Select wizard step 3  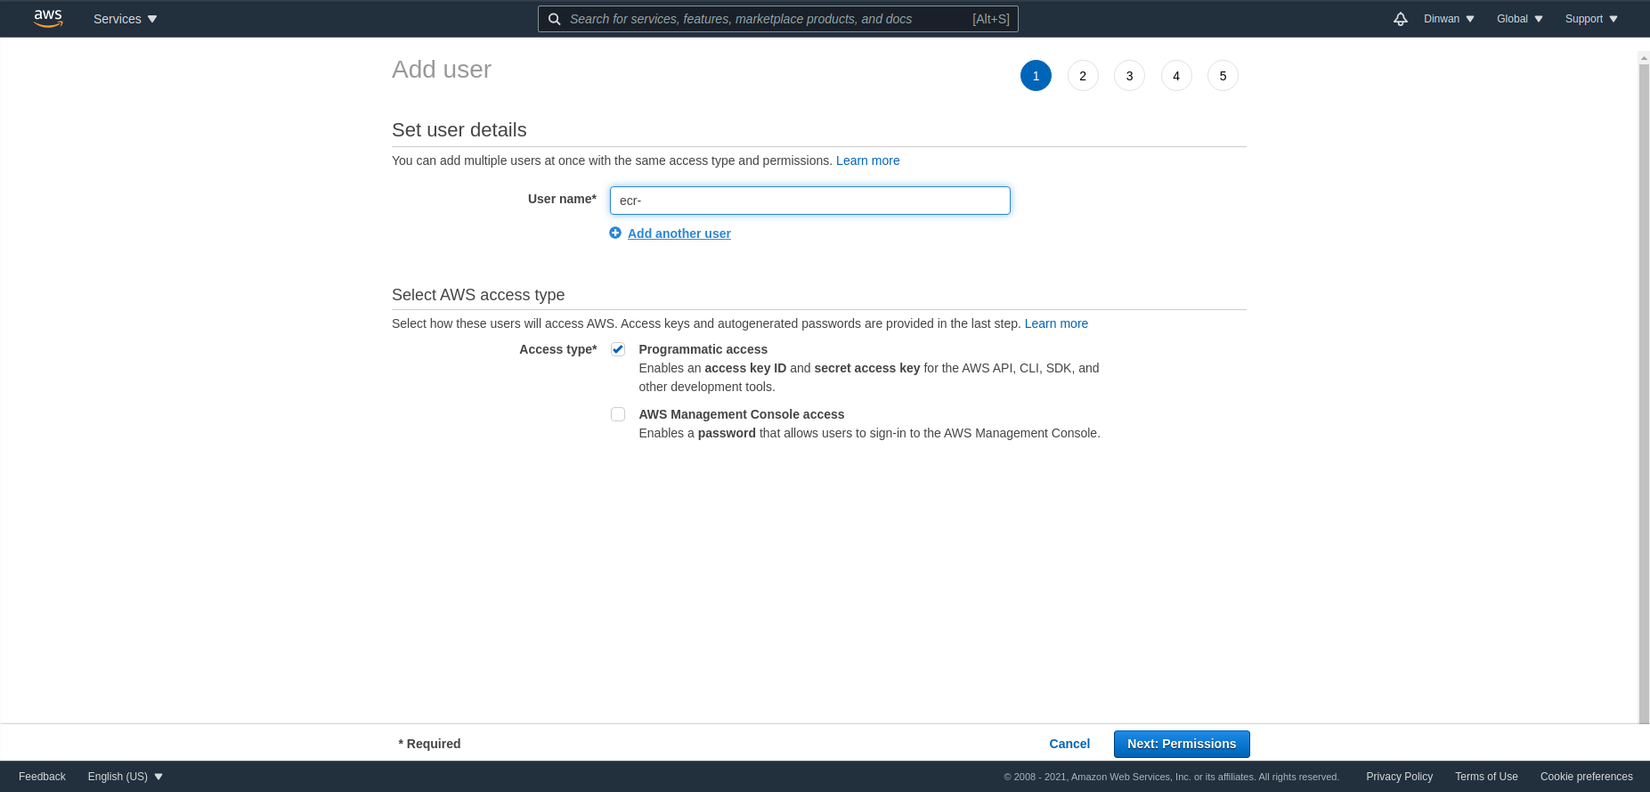(1130, 76)
